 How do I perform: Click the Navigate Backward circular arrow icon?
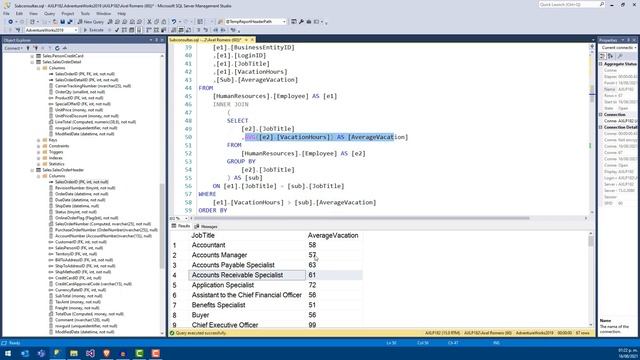(x=10, y=22)
